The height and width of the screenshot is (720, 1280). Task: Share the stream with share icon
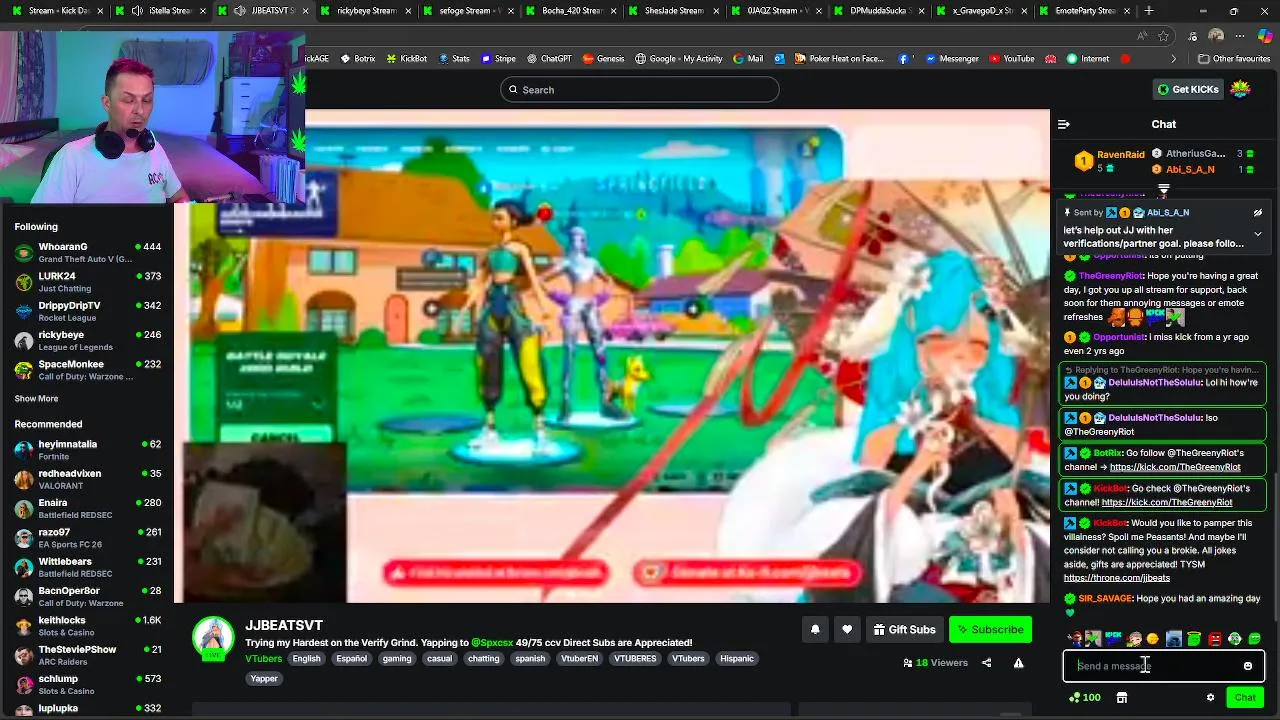[986, 662]
